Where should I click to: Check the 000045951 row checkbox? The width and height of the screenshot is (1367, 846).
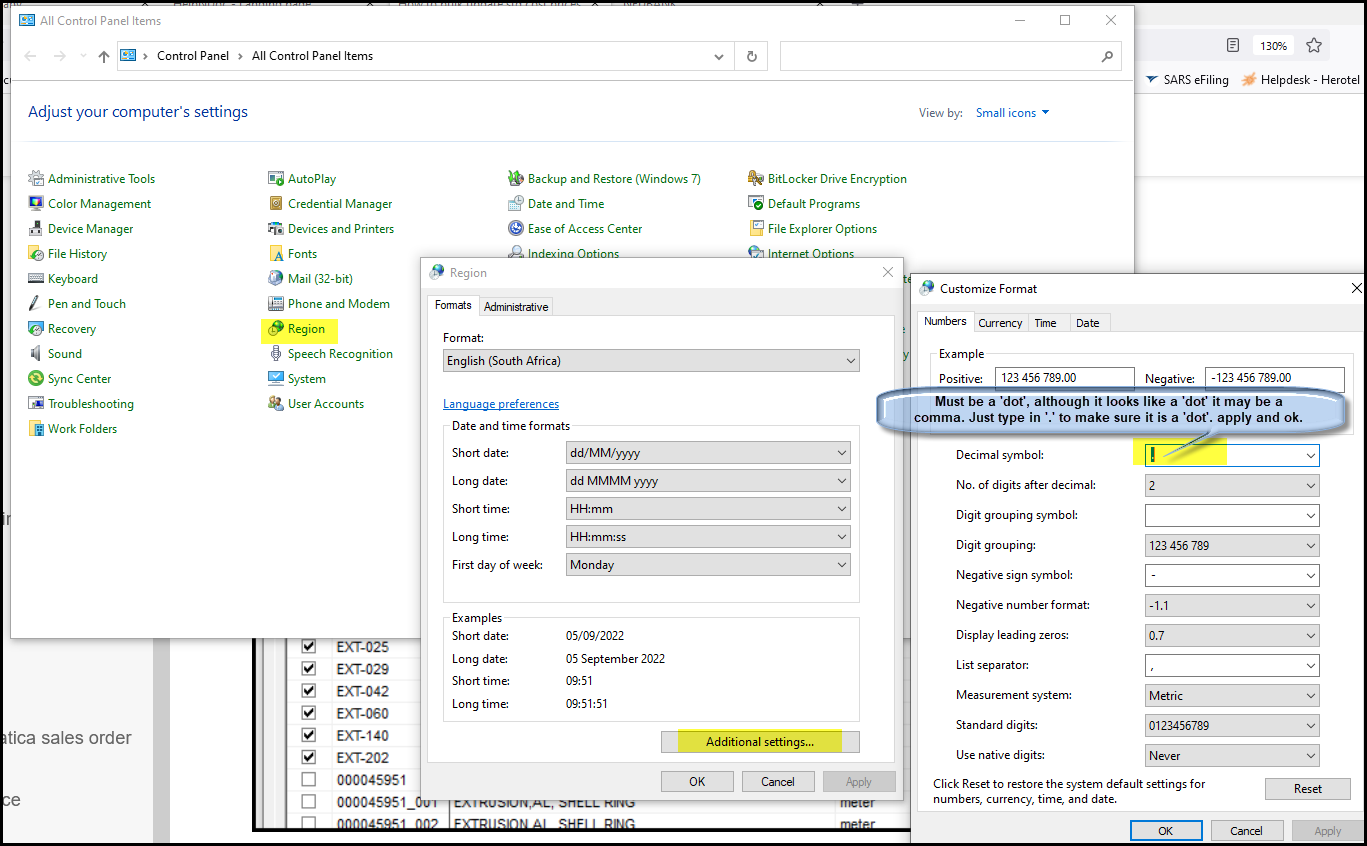(x=309, y=779)
